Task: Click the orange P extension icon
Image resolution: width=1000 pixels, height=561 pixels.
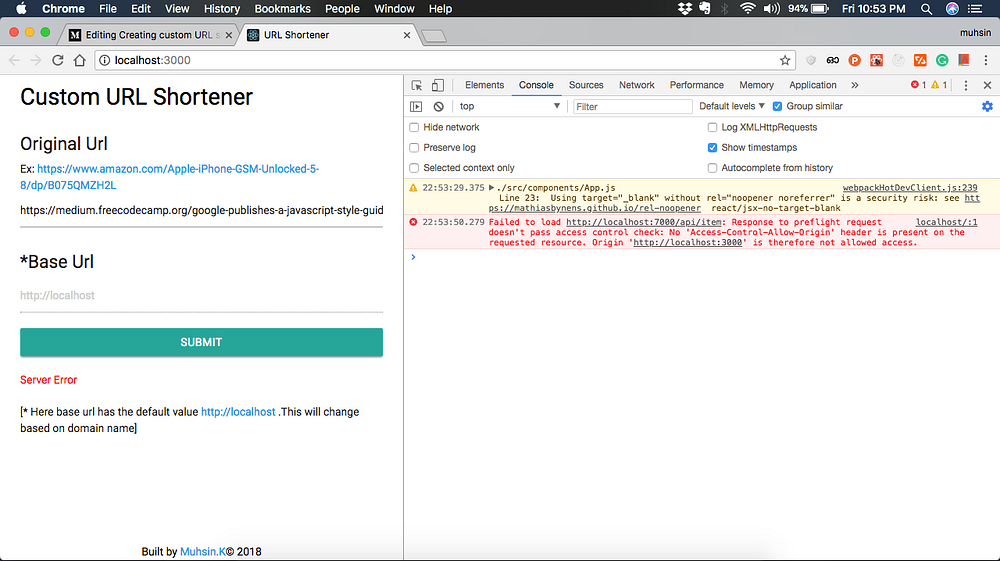Action: click(855, 60)
